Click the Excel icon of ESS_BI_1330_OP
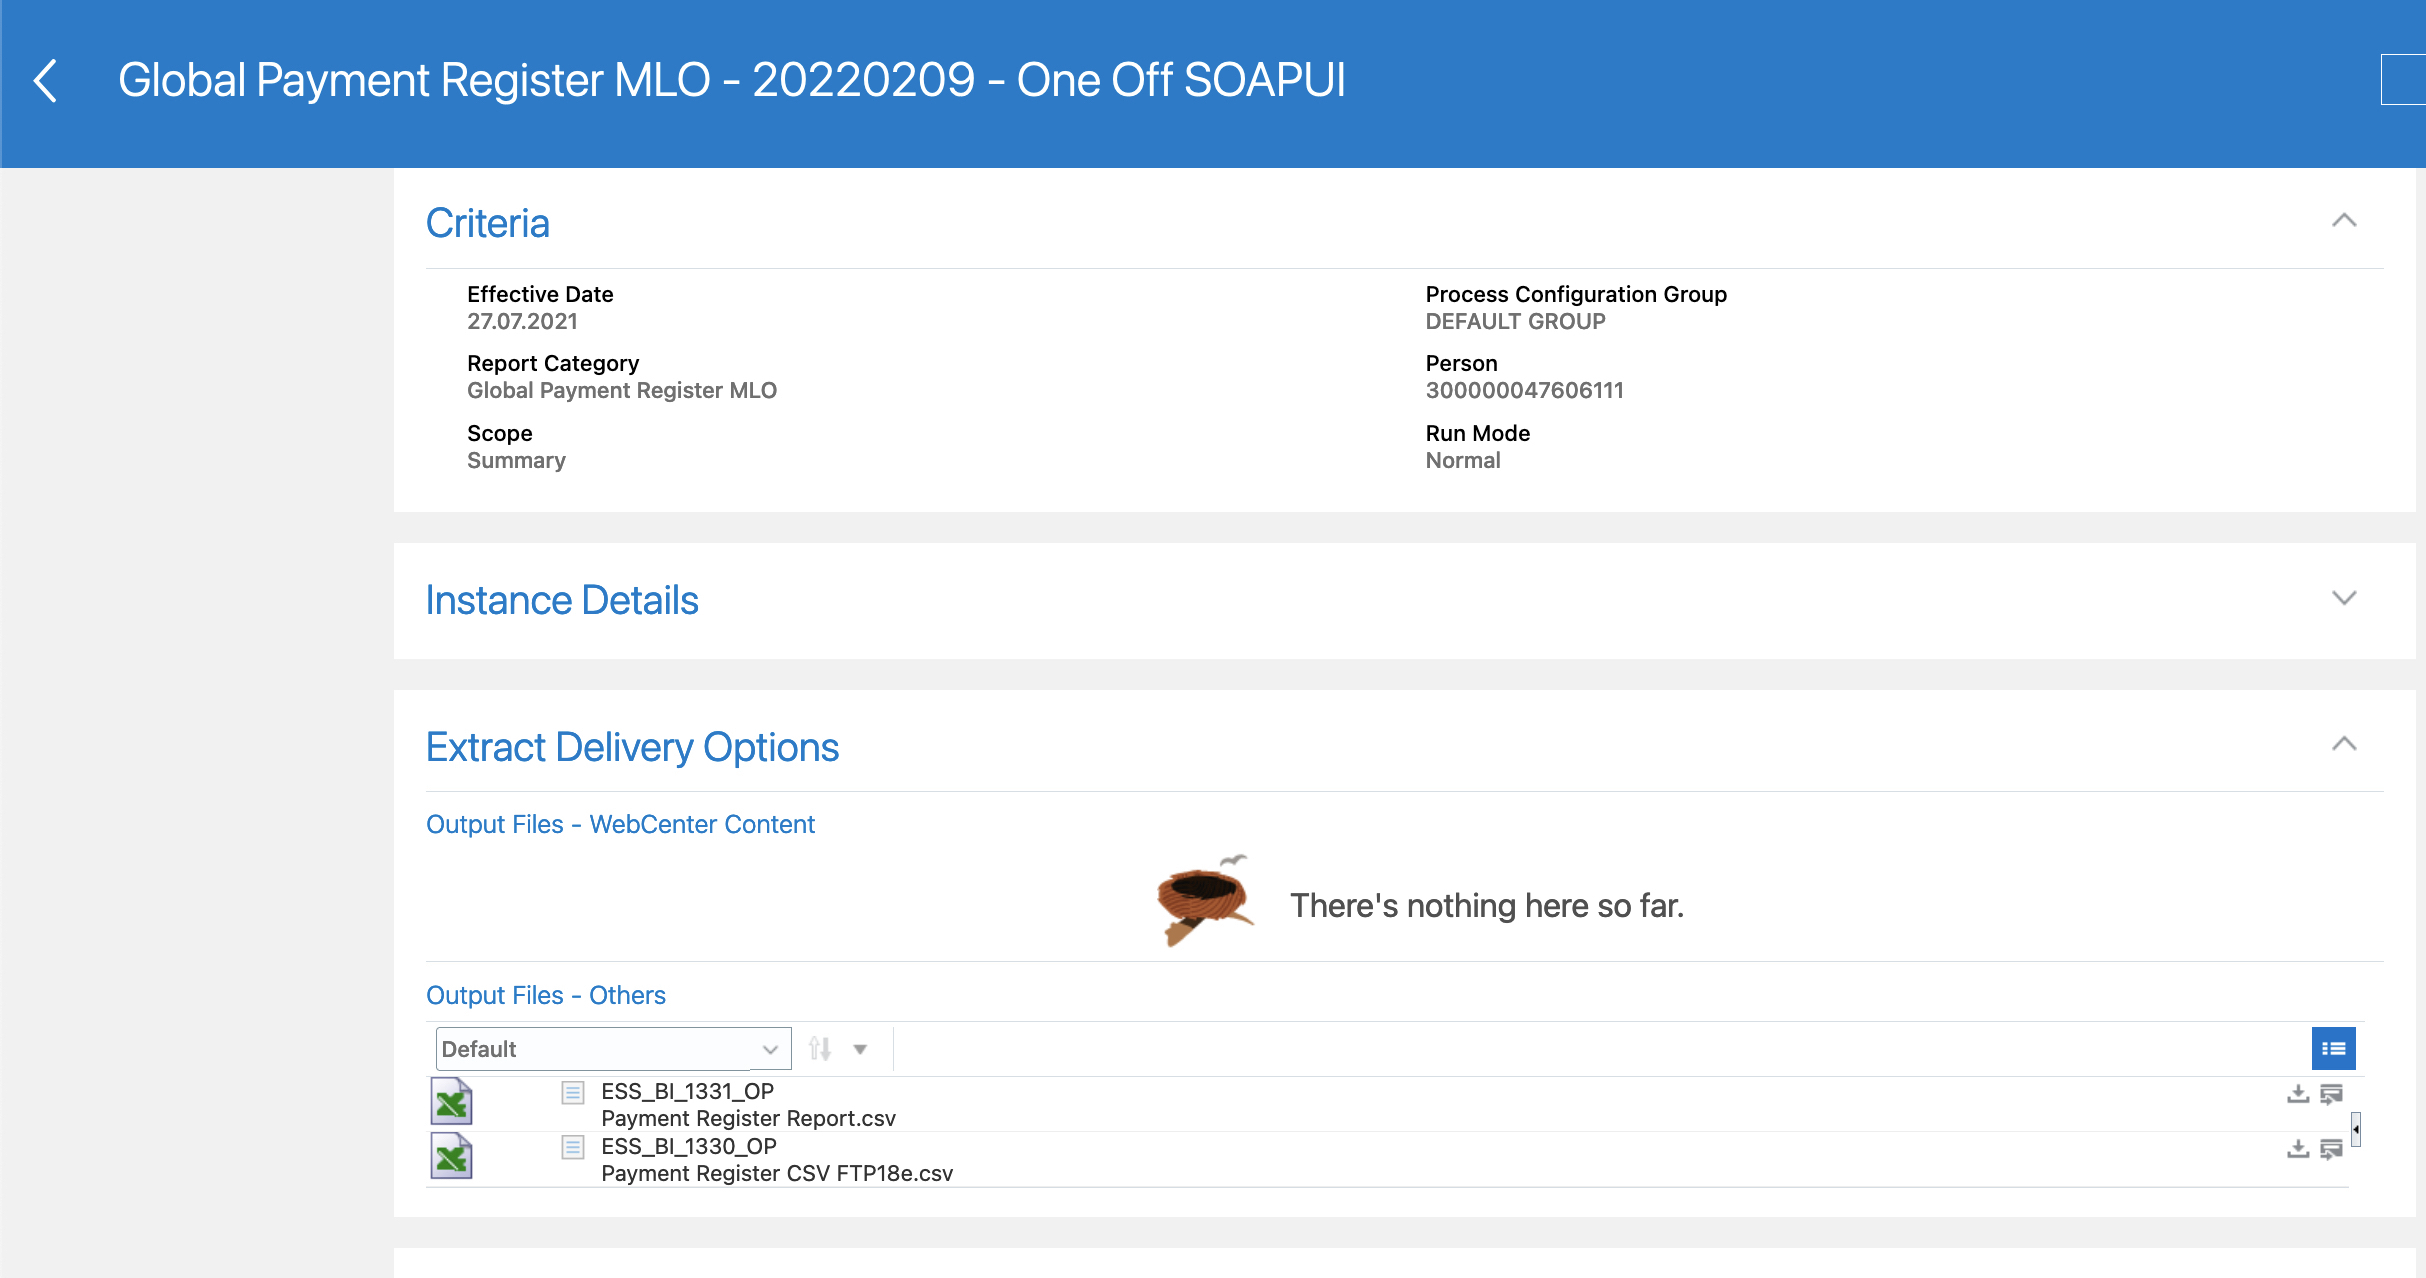 [x=452, y=1157]
